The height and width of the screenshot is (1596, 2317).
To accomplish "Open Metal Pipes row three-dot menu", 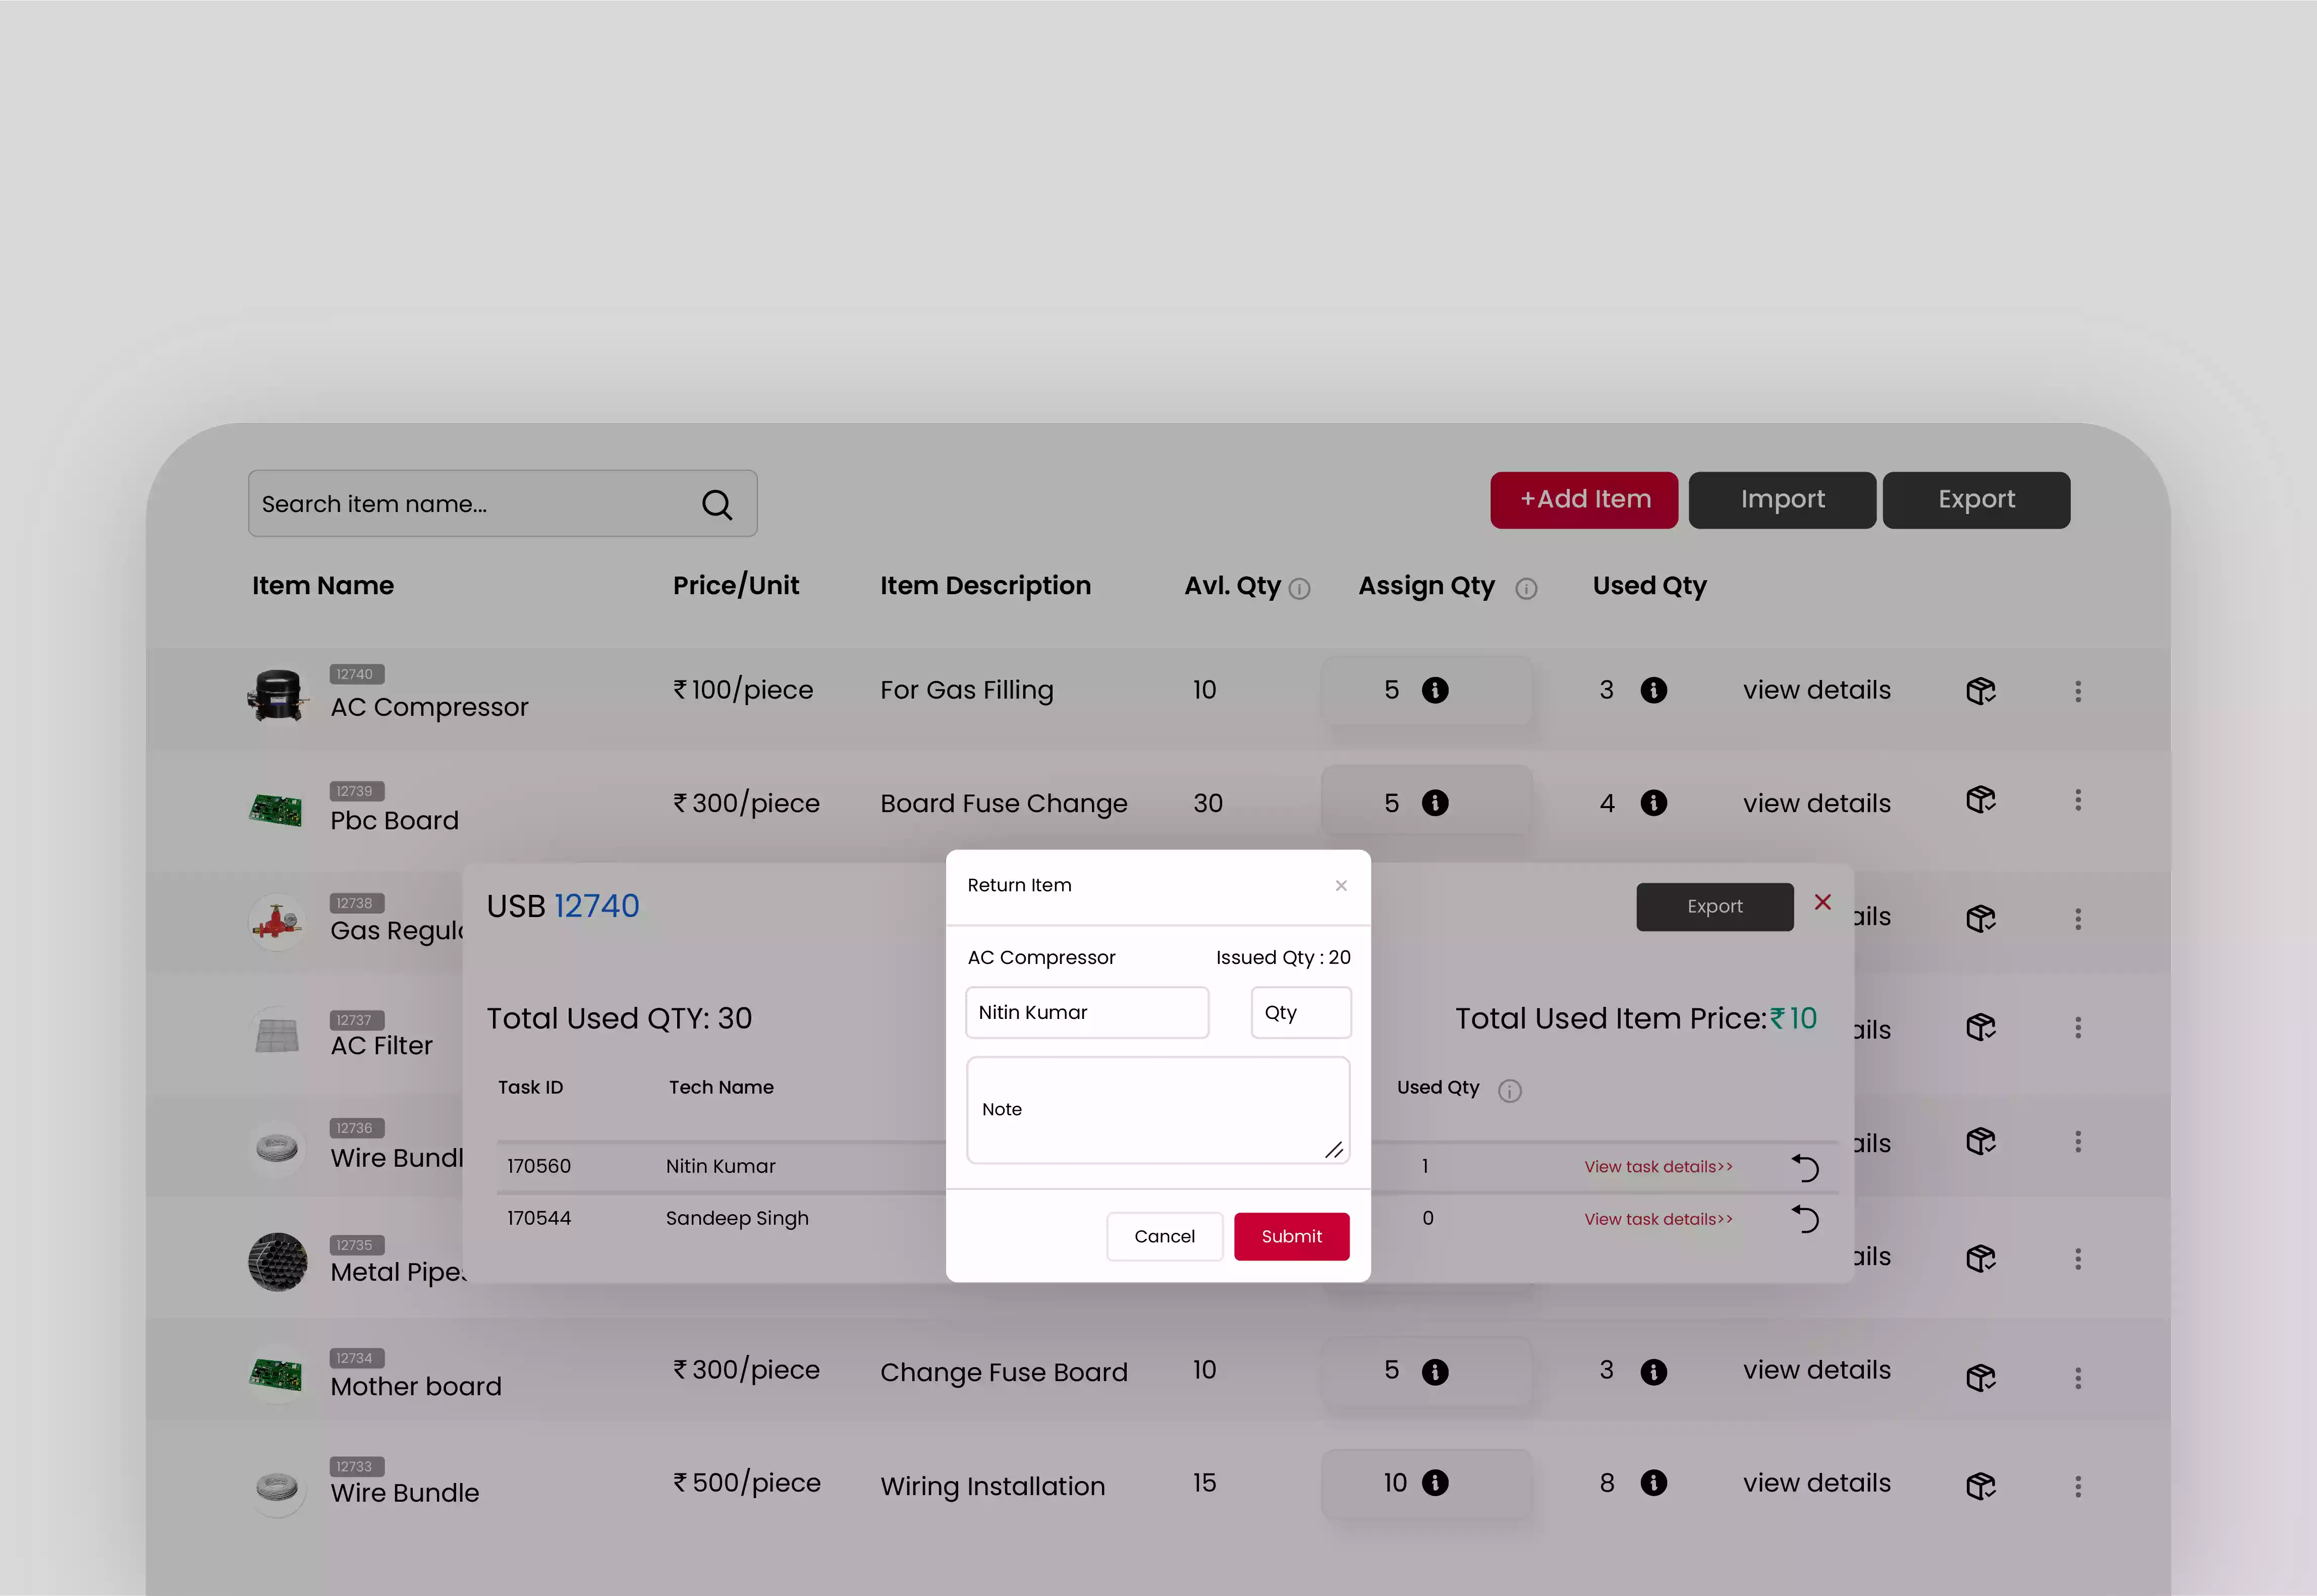I will click(x=2078, y=1258).
